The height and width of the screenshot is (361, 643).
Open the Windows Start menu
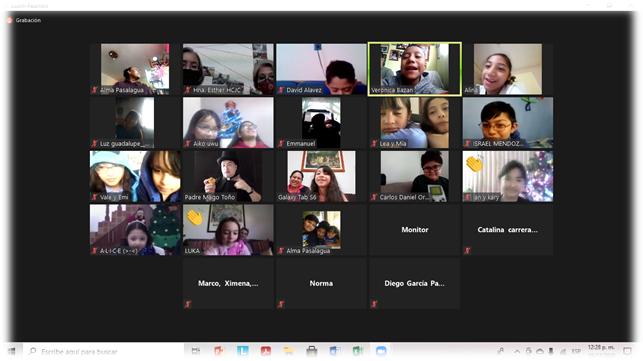11,351
